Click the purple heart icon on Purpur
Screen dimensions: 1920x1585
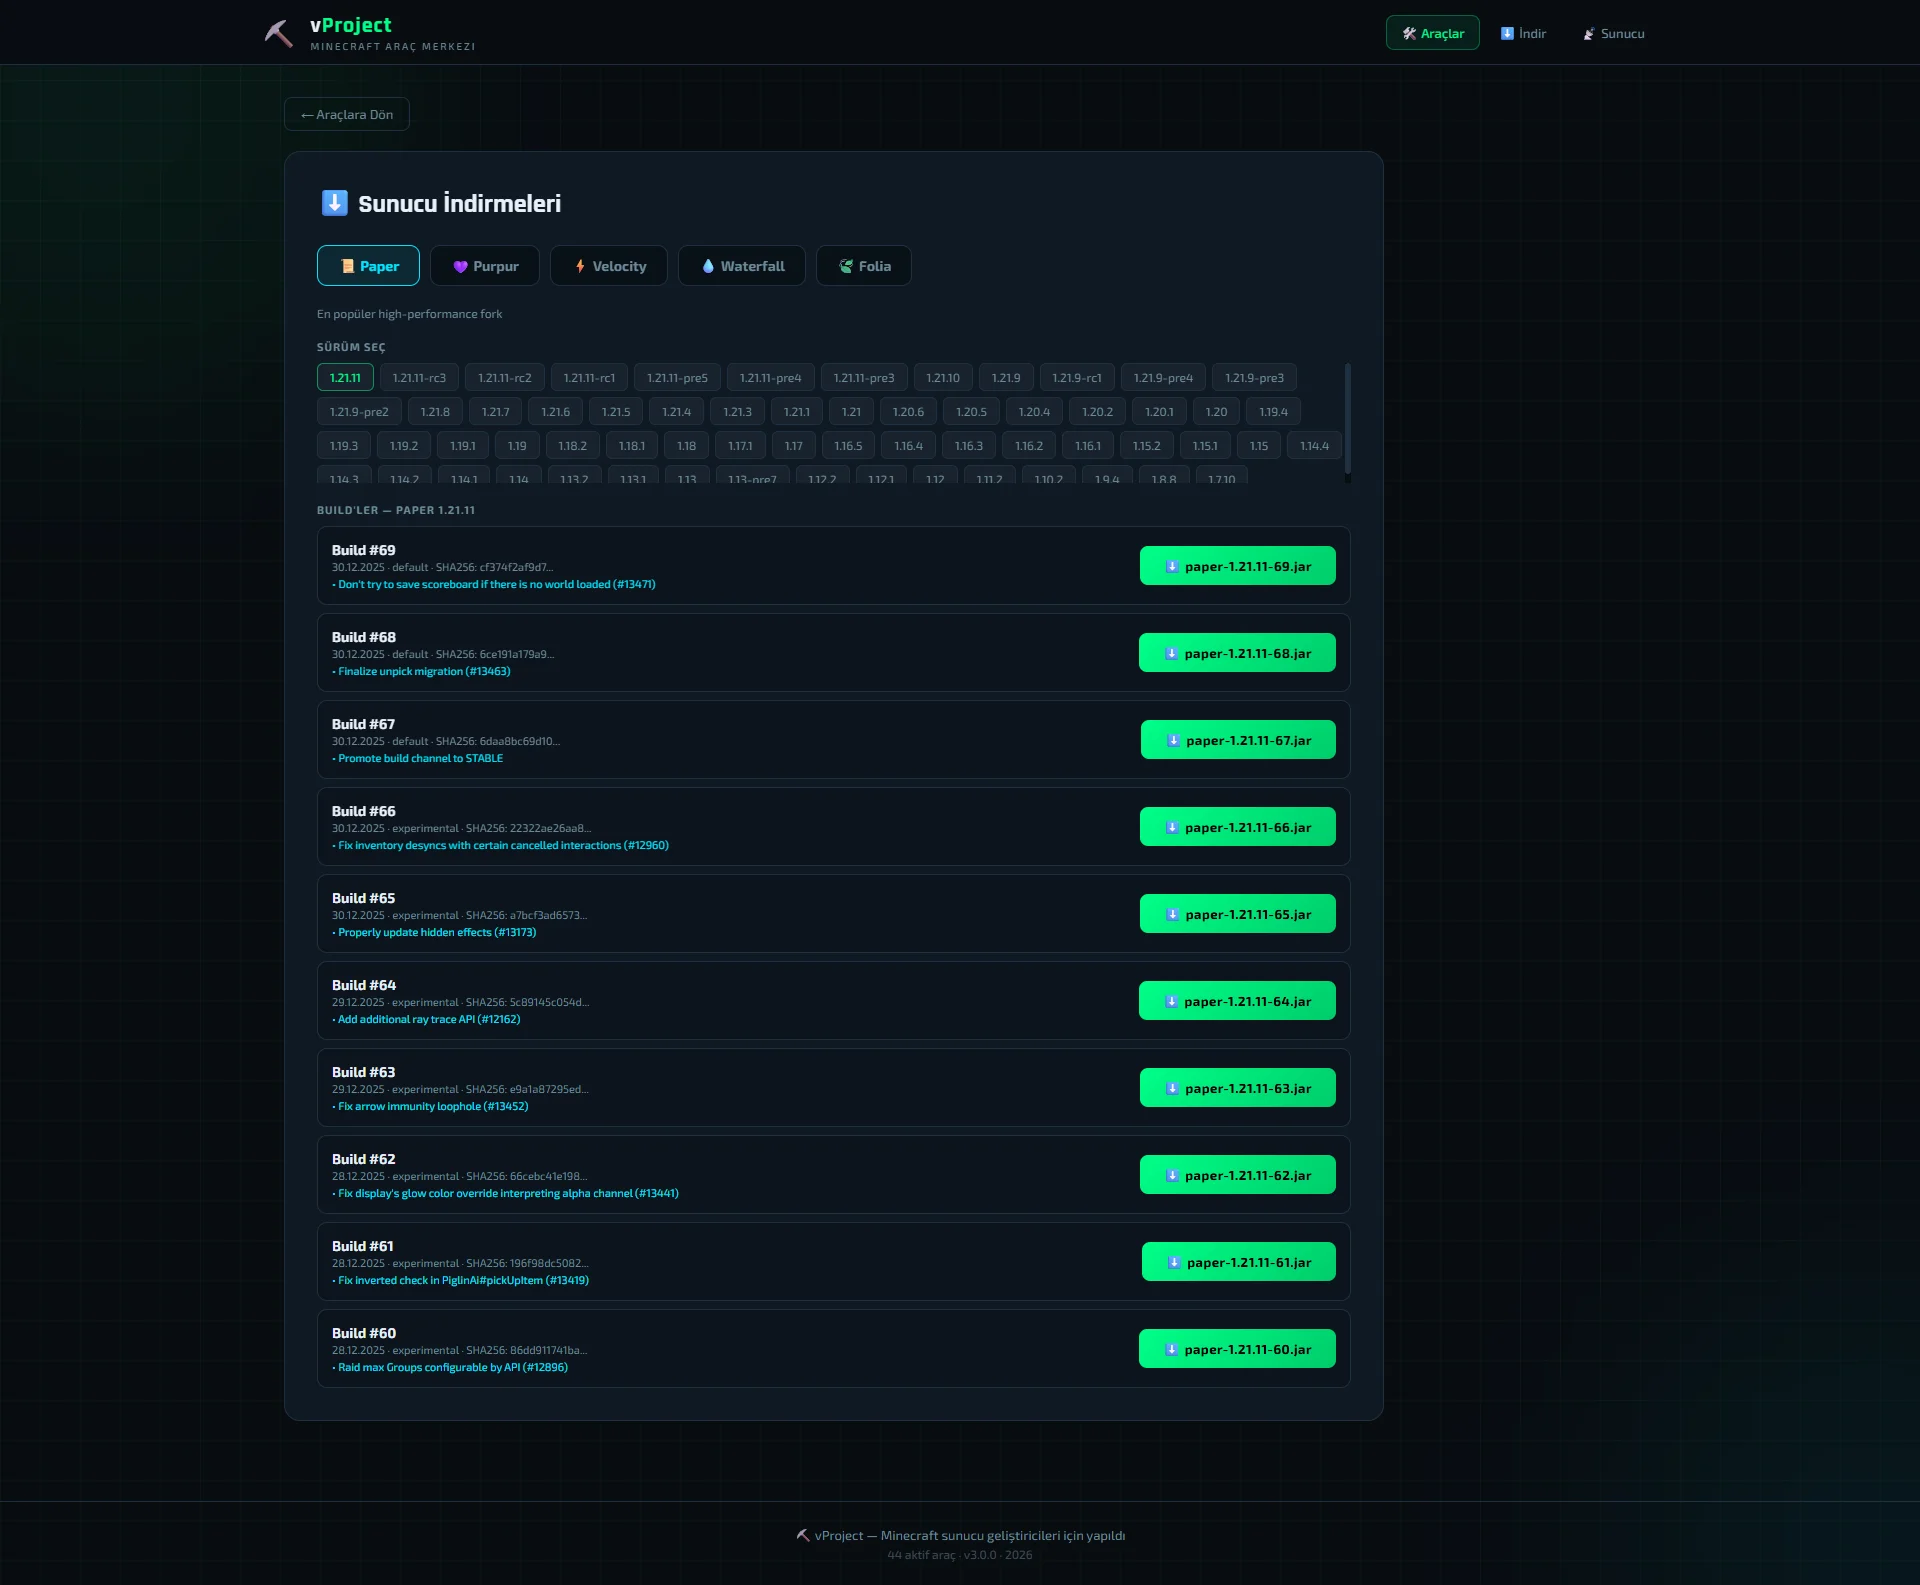coord(460,266)
